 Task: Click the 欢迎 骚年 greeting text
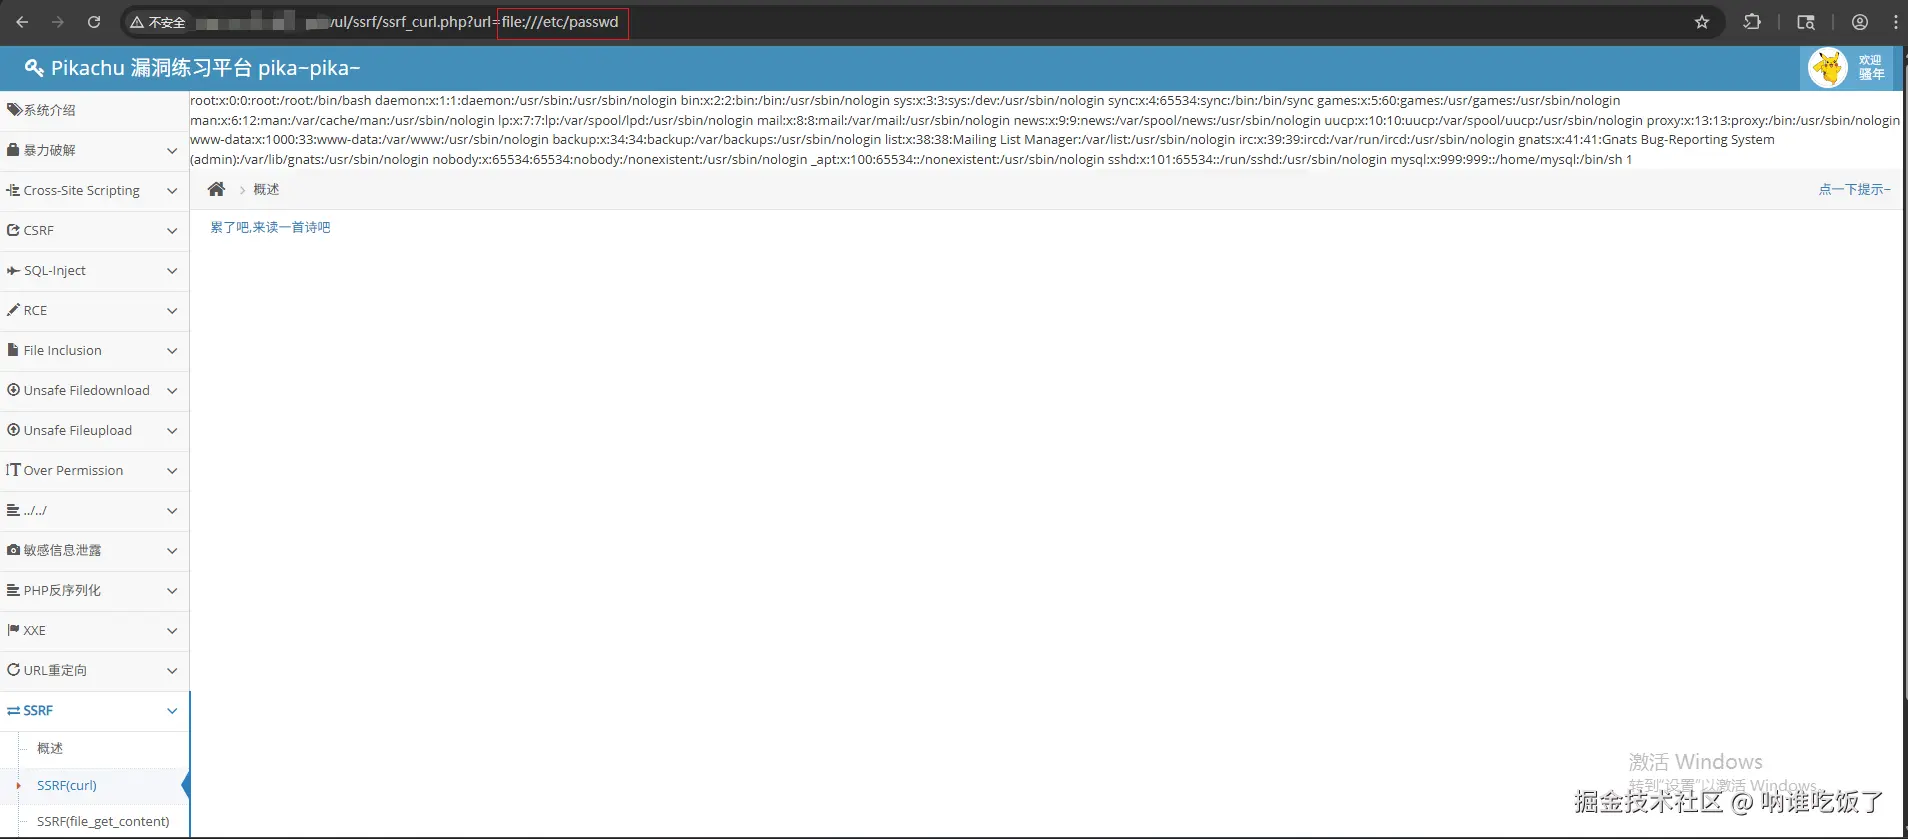pos(1871,67)
